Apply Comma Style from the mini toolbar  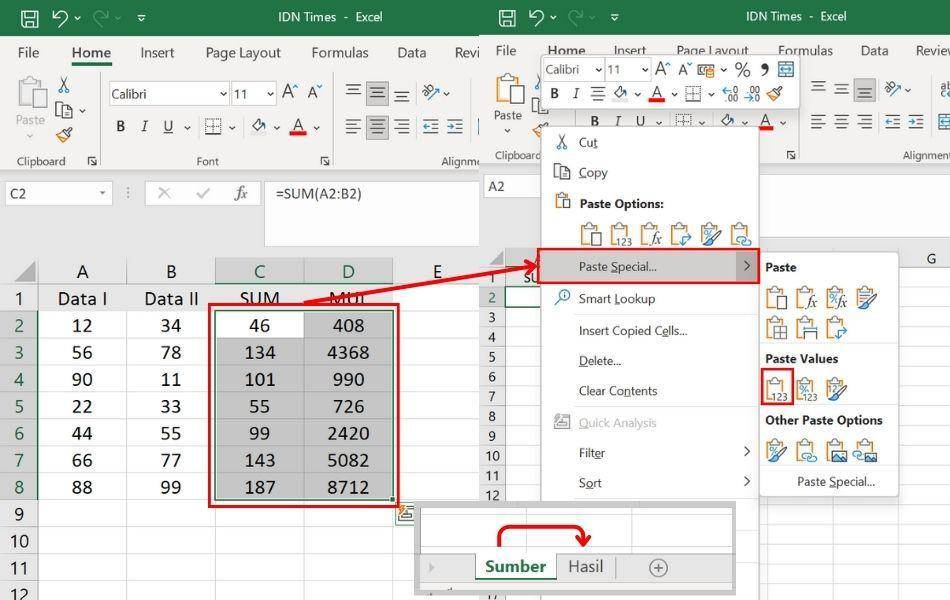tap(765, 70)
